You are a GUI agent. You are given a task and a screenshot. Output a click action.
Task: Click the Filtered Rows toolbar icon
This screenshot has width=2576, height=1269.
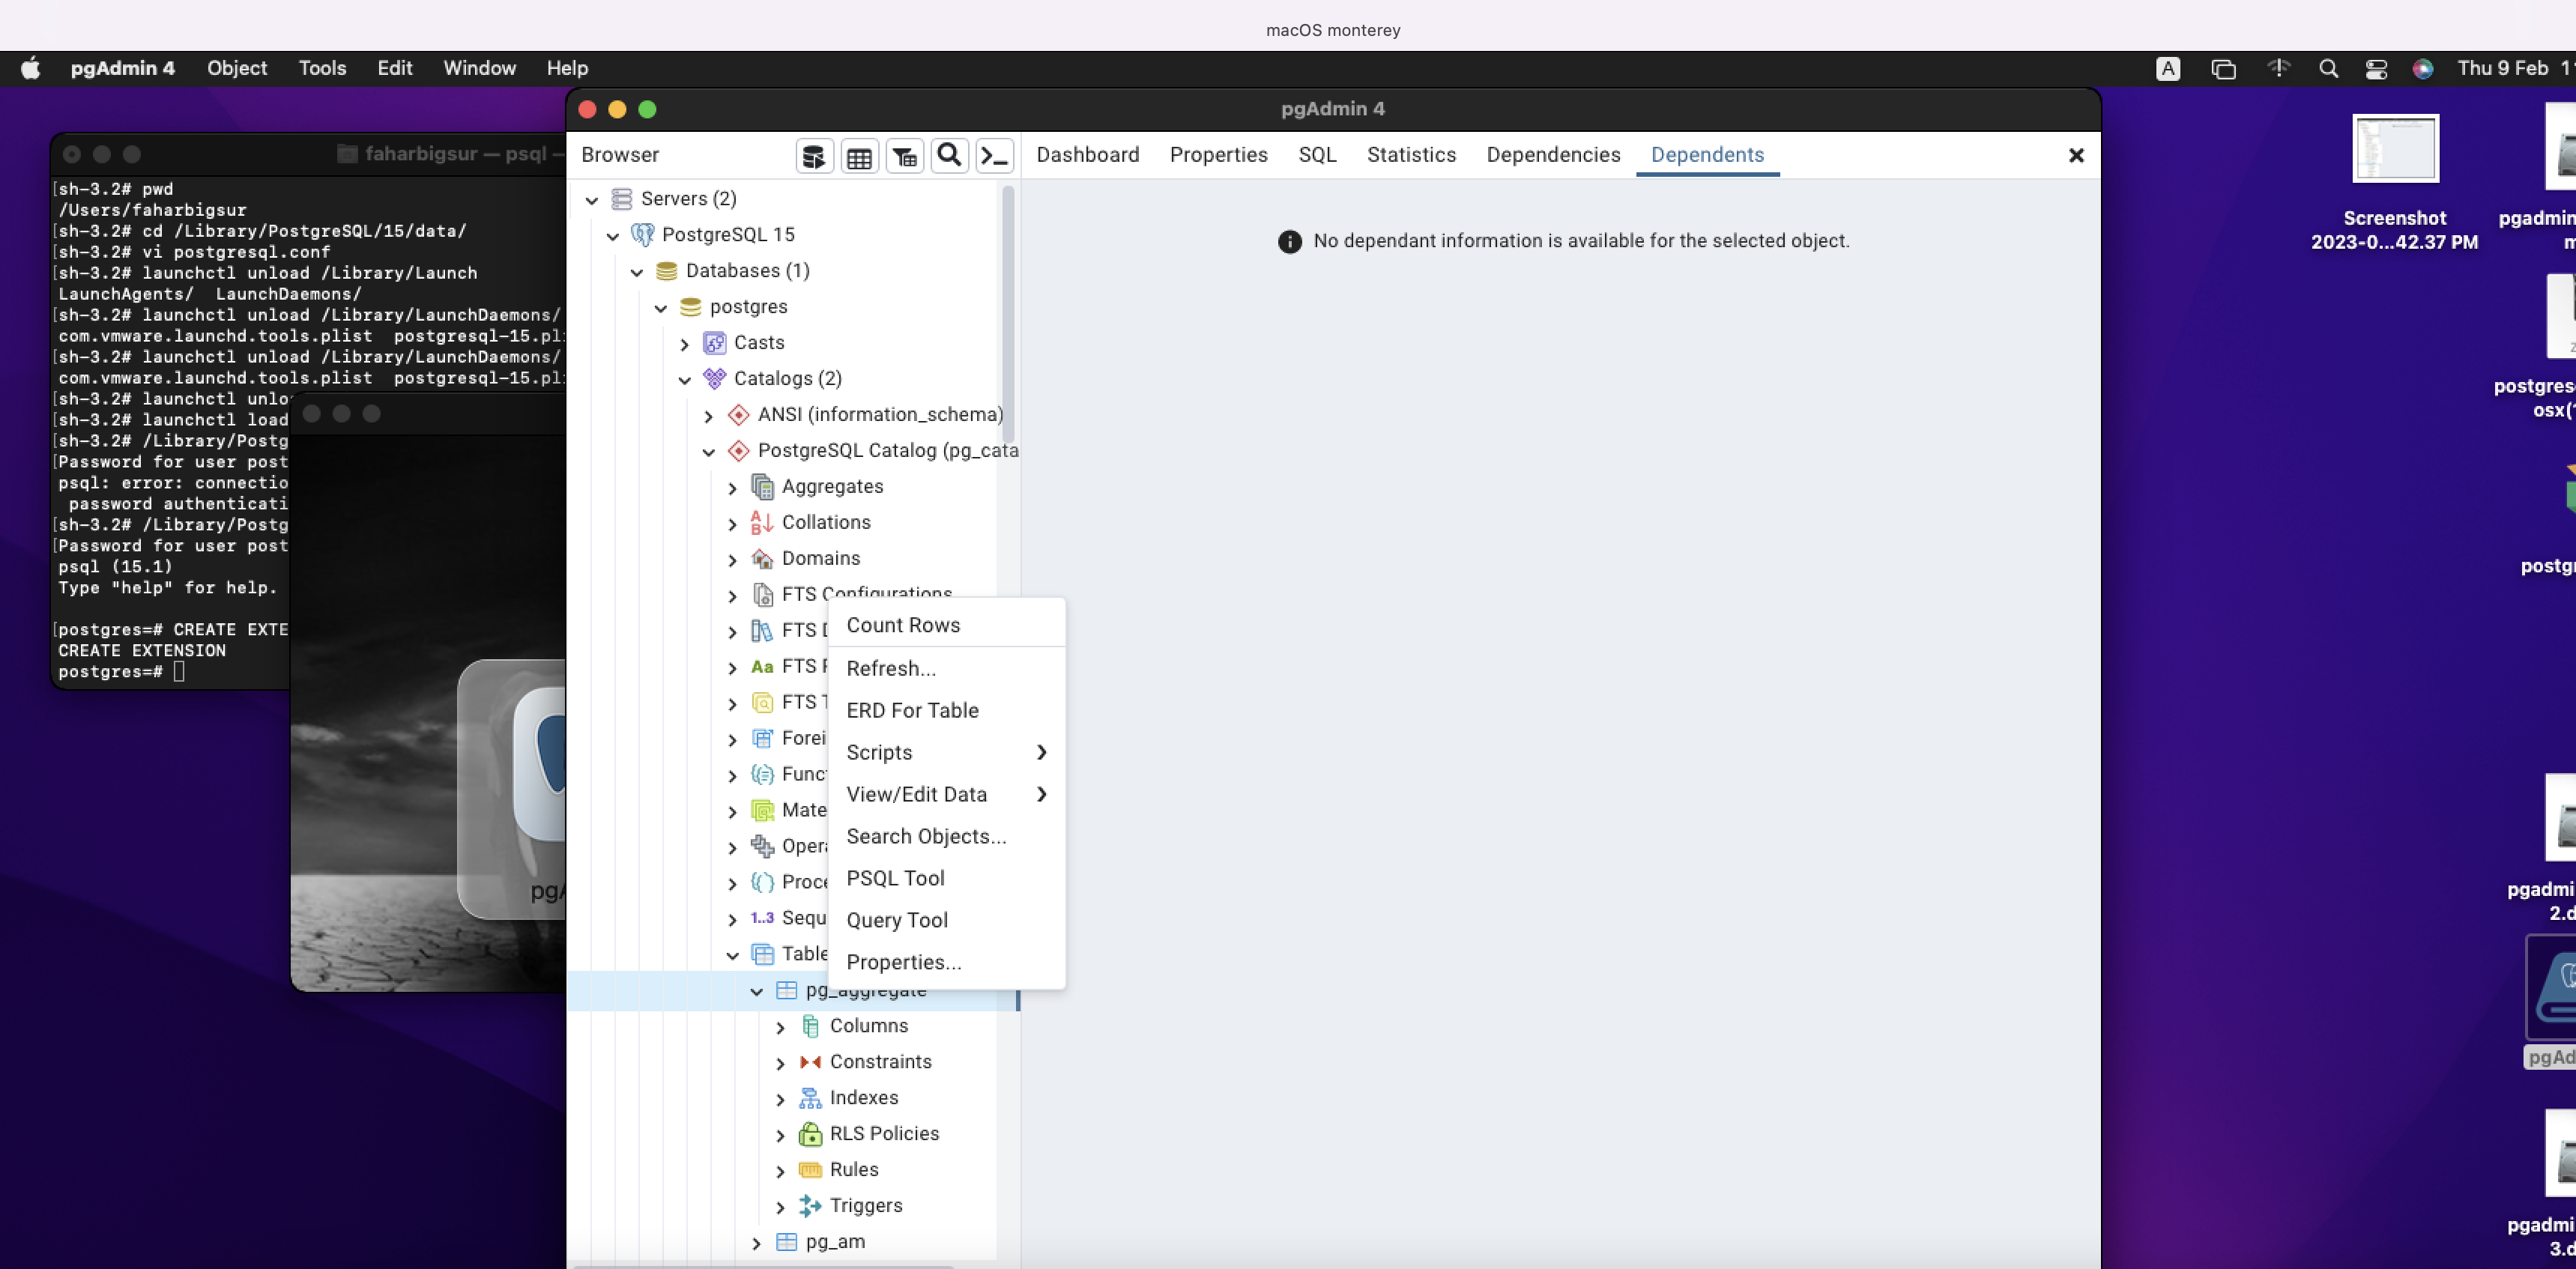click(905, 156)
